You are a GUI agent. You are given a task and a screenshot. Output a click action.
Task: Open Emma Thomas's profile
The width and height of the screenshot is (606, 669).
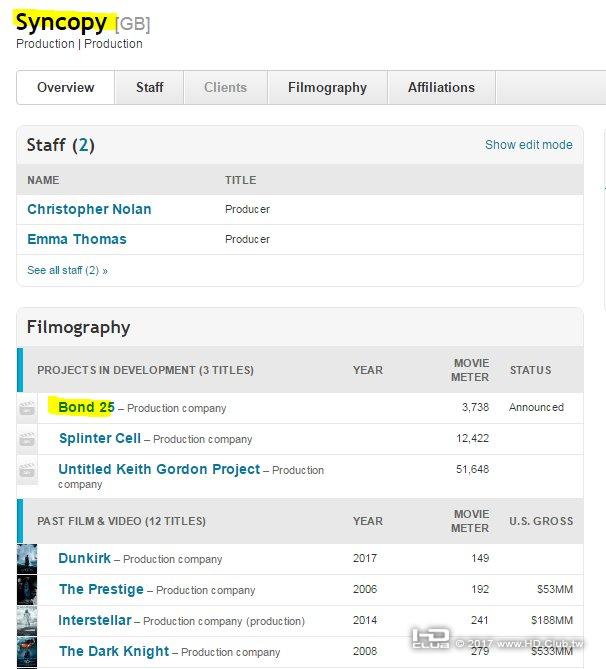(77, 239)
